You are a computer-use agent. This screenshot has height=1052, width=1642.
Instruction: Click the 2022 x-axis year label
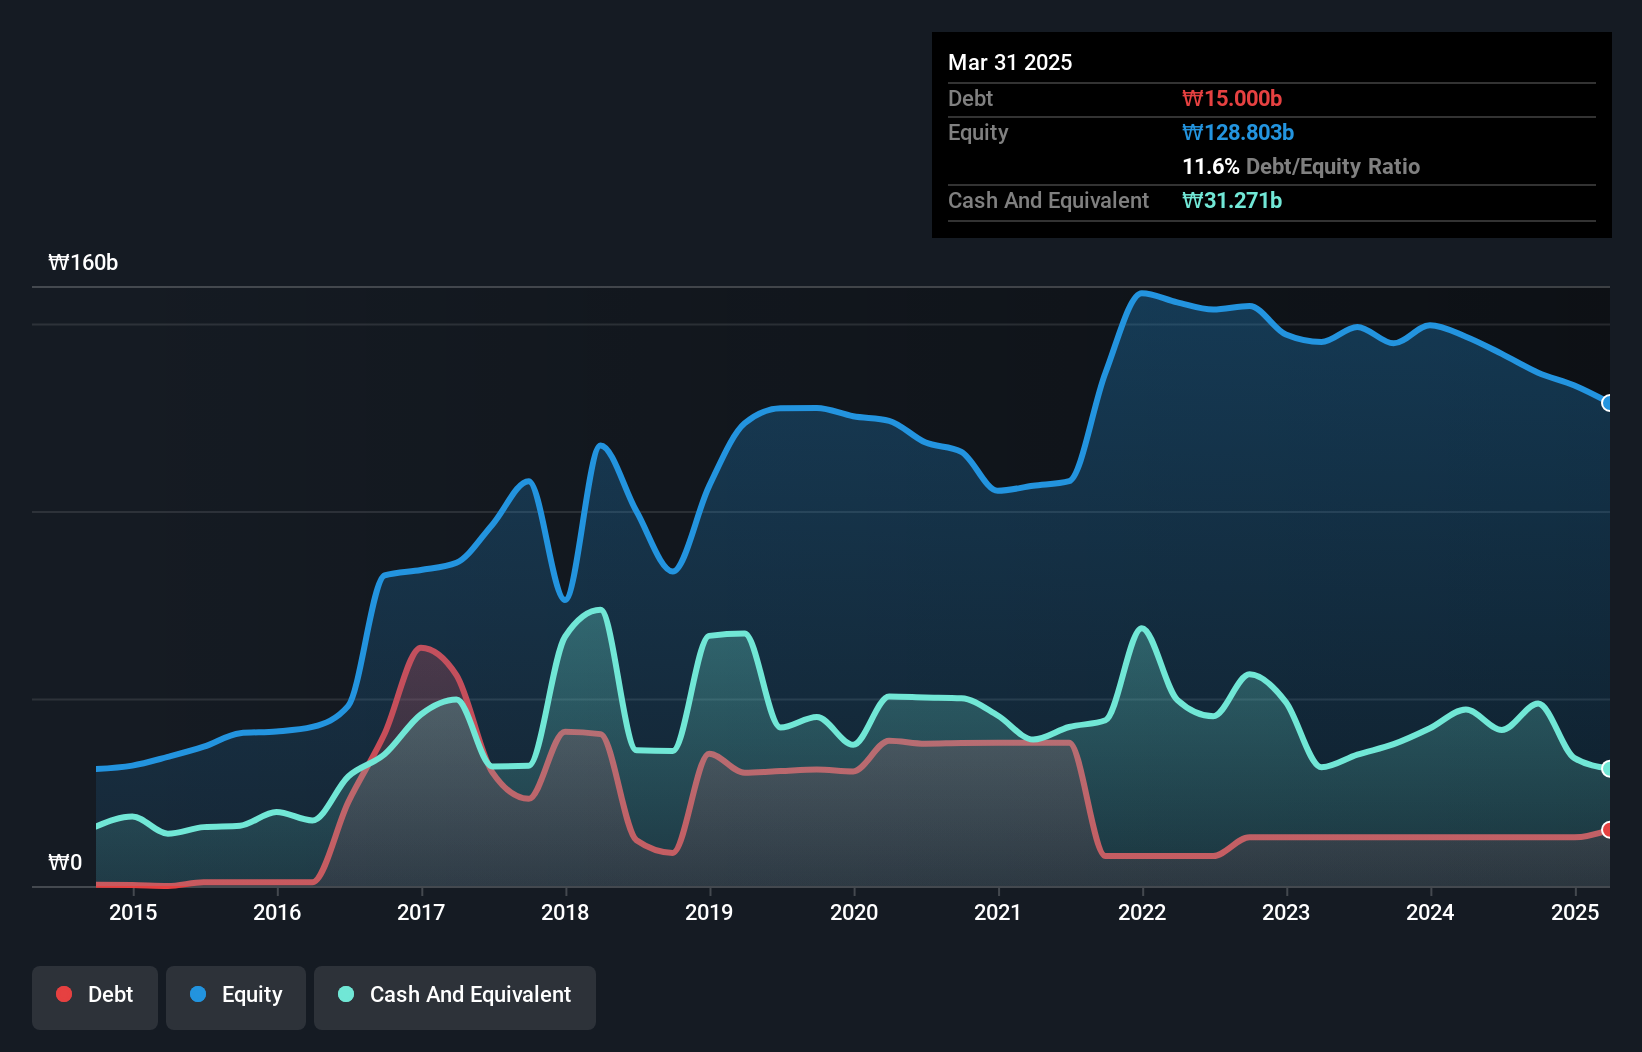click(1142, 912)
